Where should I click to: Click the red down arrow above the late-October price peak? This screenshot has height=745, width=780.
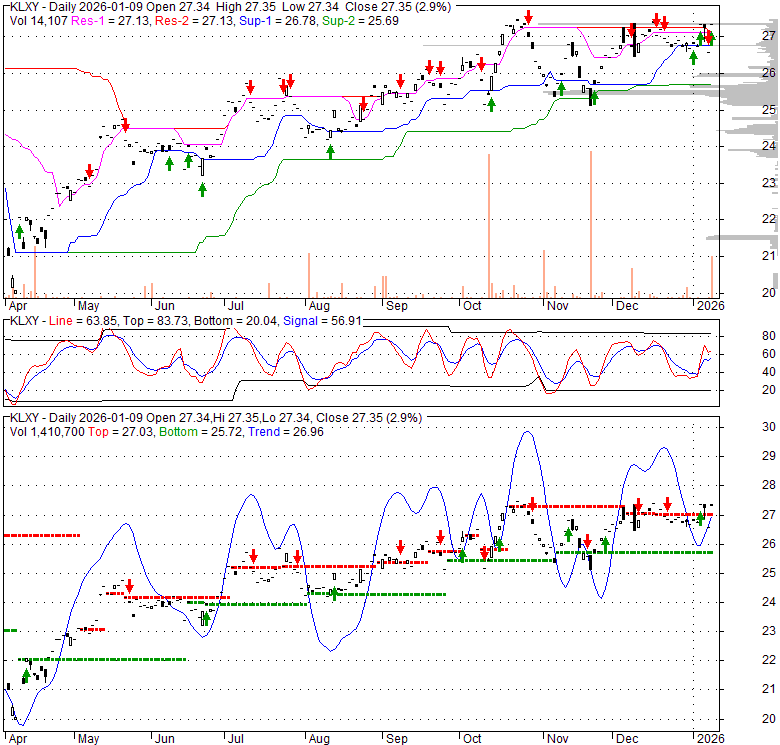(528, 19)
